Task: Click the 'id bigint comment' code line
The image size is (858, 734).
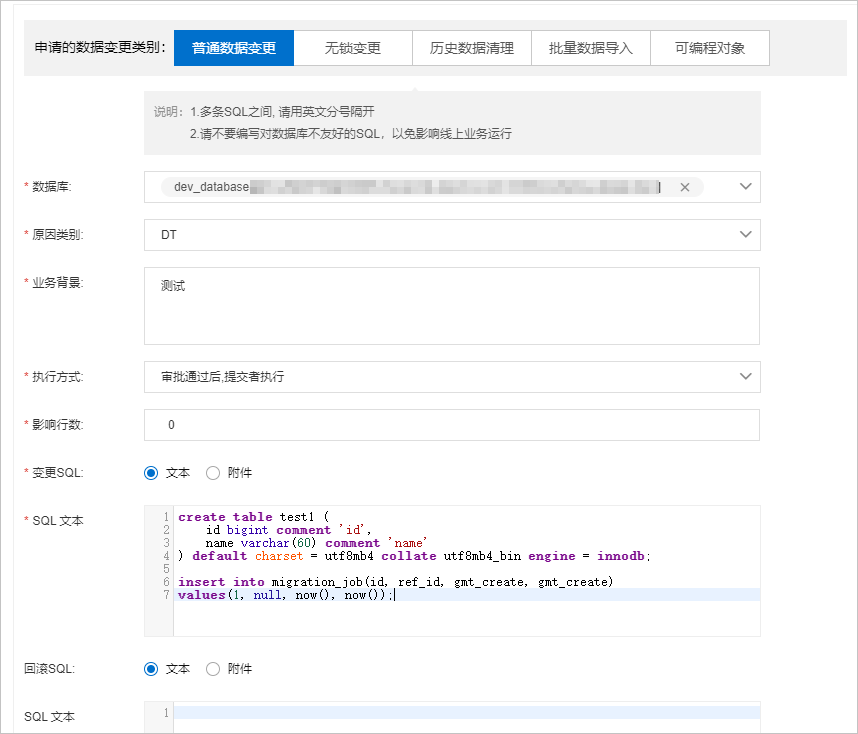Action: click(x=288, y=530)
